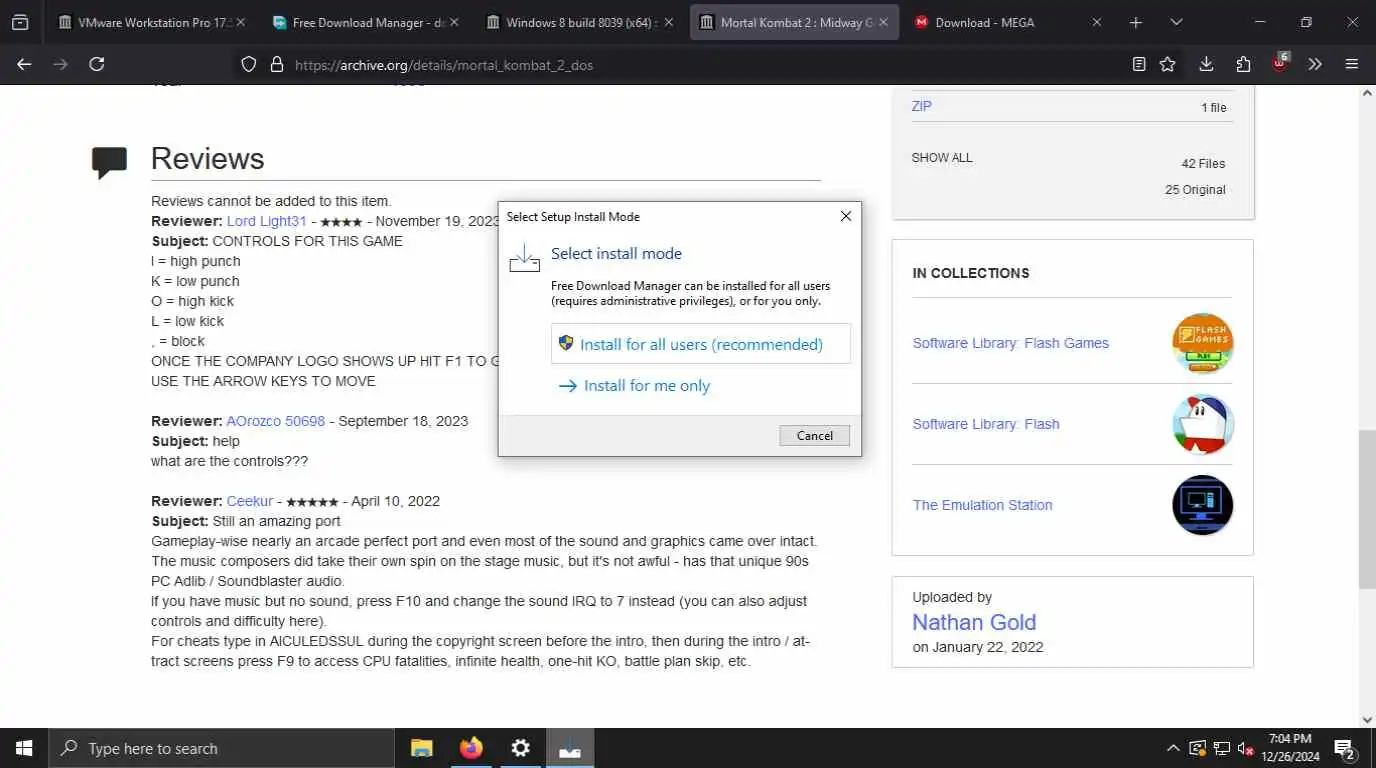This screenshot has height=768, width=1376.
Task: Show more toolbar tools chevron
Action: (1315, 64)
